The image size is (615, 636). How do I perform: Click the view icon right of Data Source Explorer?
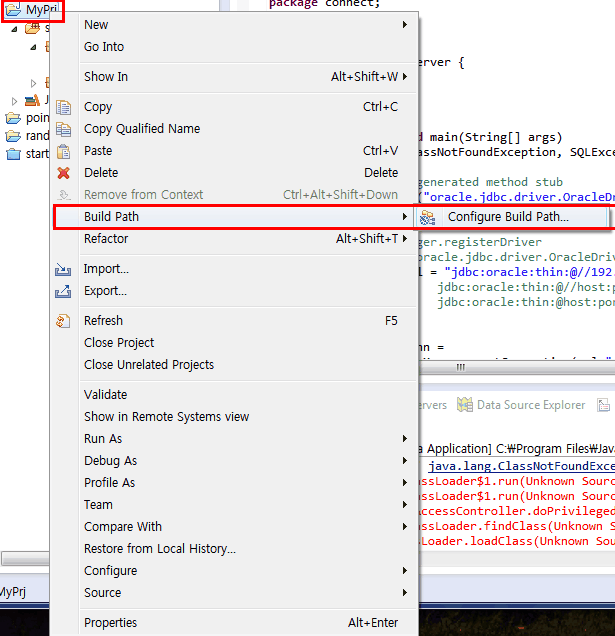[604, 404]
